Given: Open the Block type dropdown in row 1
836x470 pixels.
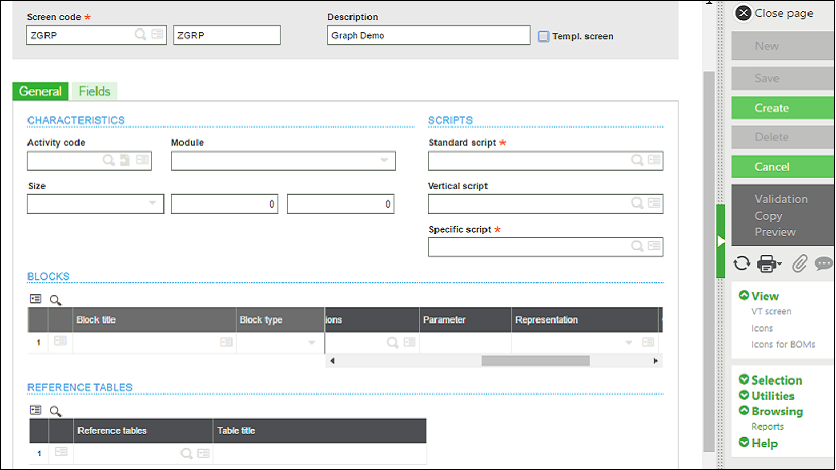Looking at the screenshot, I should pyautogui.click(x=312, y=343).
